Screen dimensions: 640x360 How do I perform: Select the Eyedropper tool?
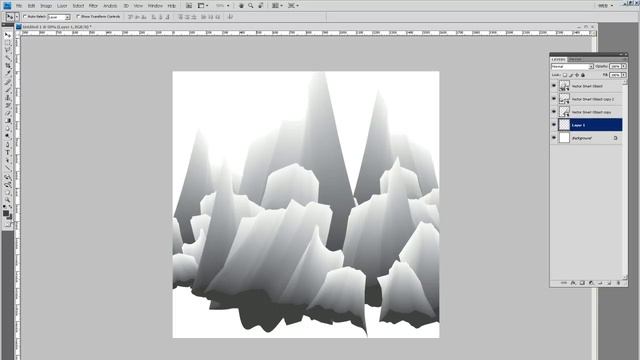pyautogui.click(x=8, y=73)
